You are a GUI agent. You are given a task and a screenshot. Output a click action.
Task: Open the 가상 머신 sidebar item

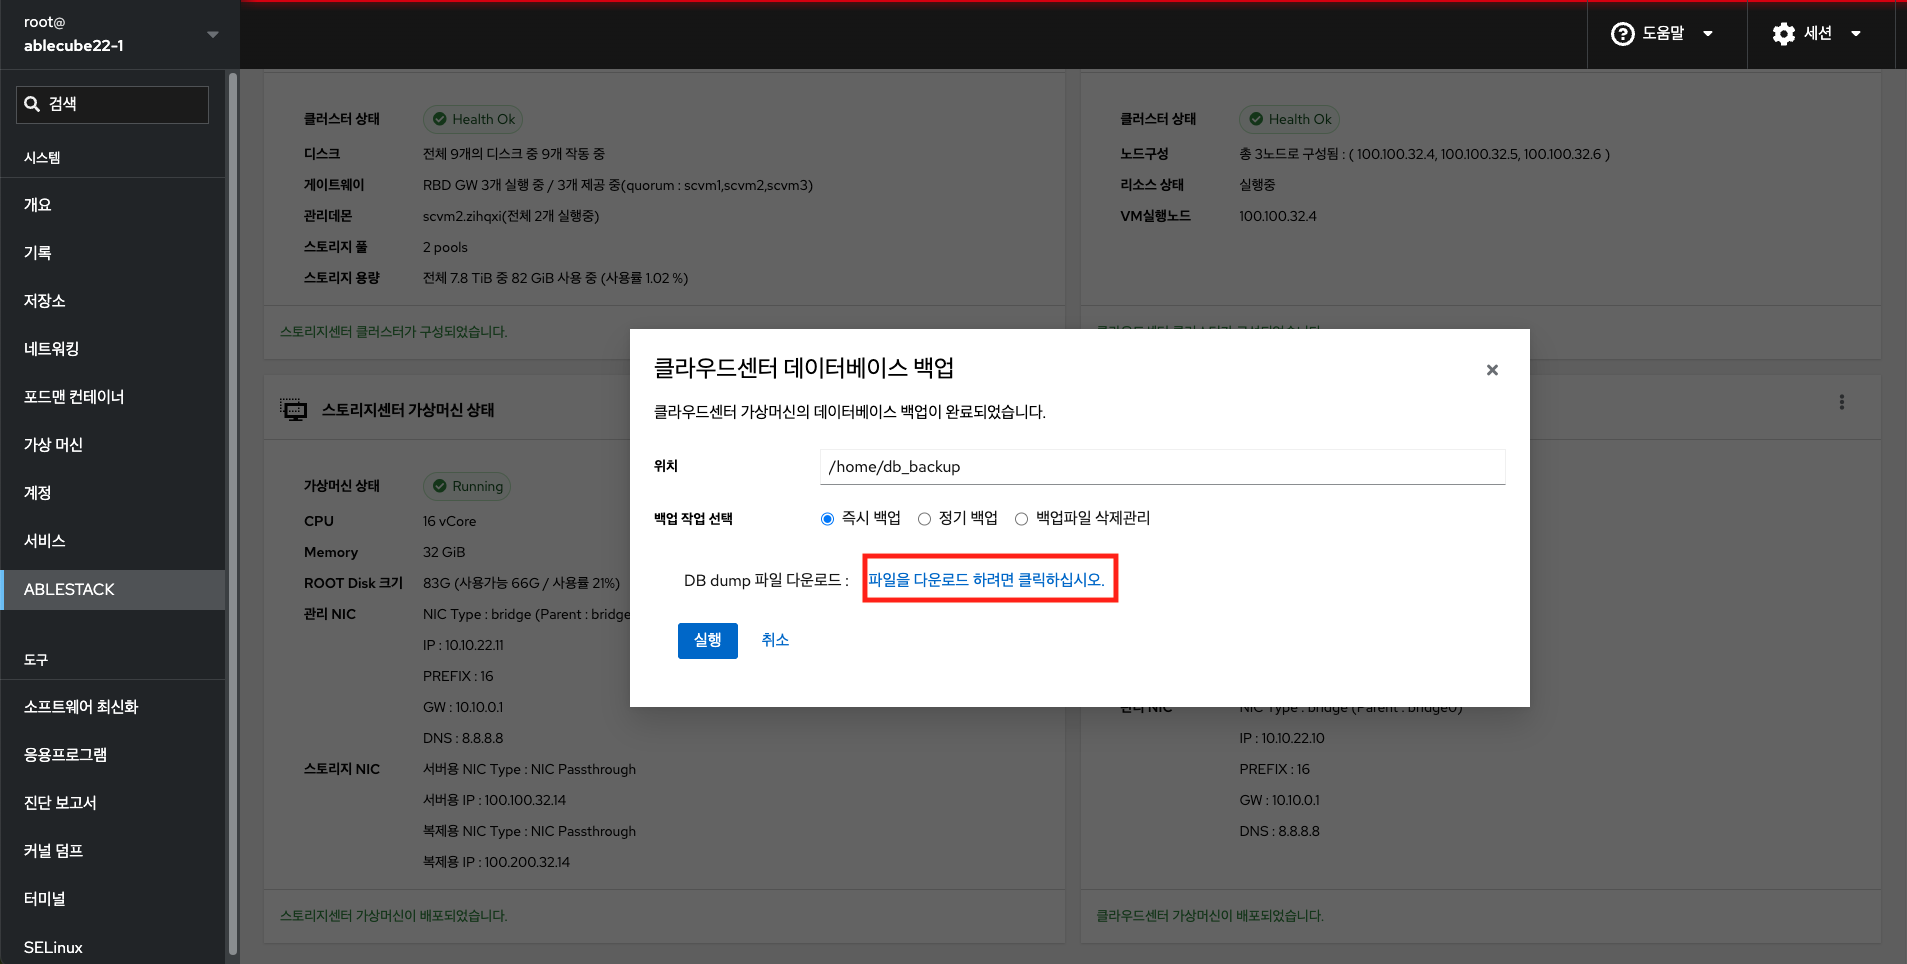click(54, 445)
